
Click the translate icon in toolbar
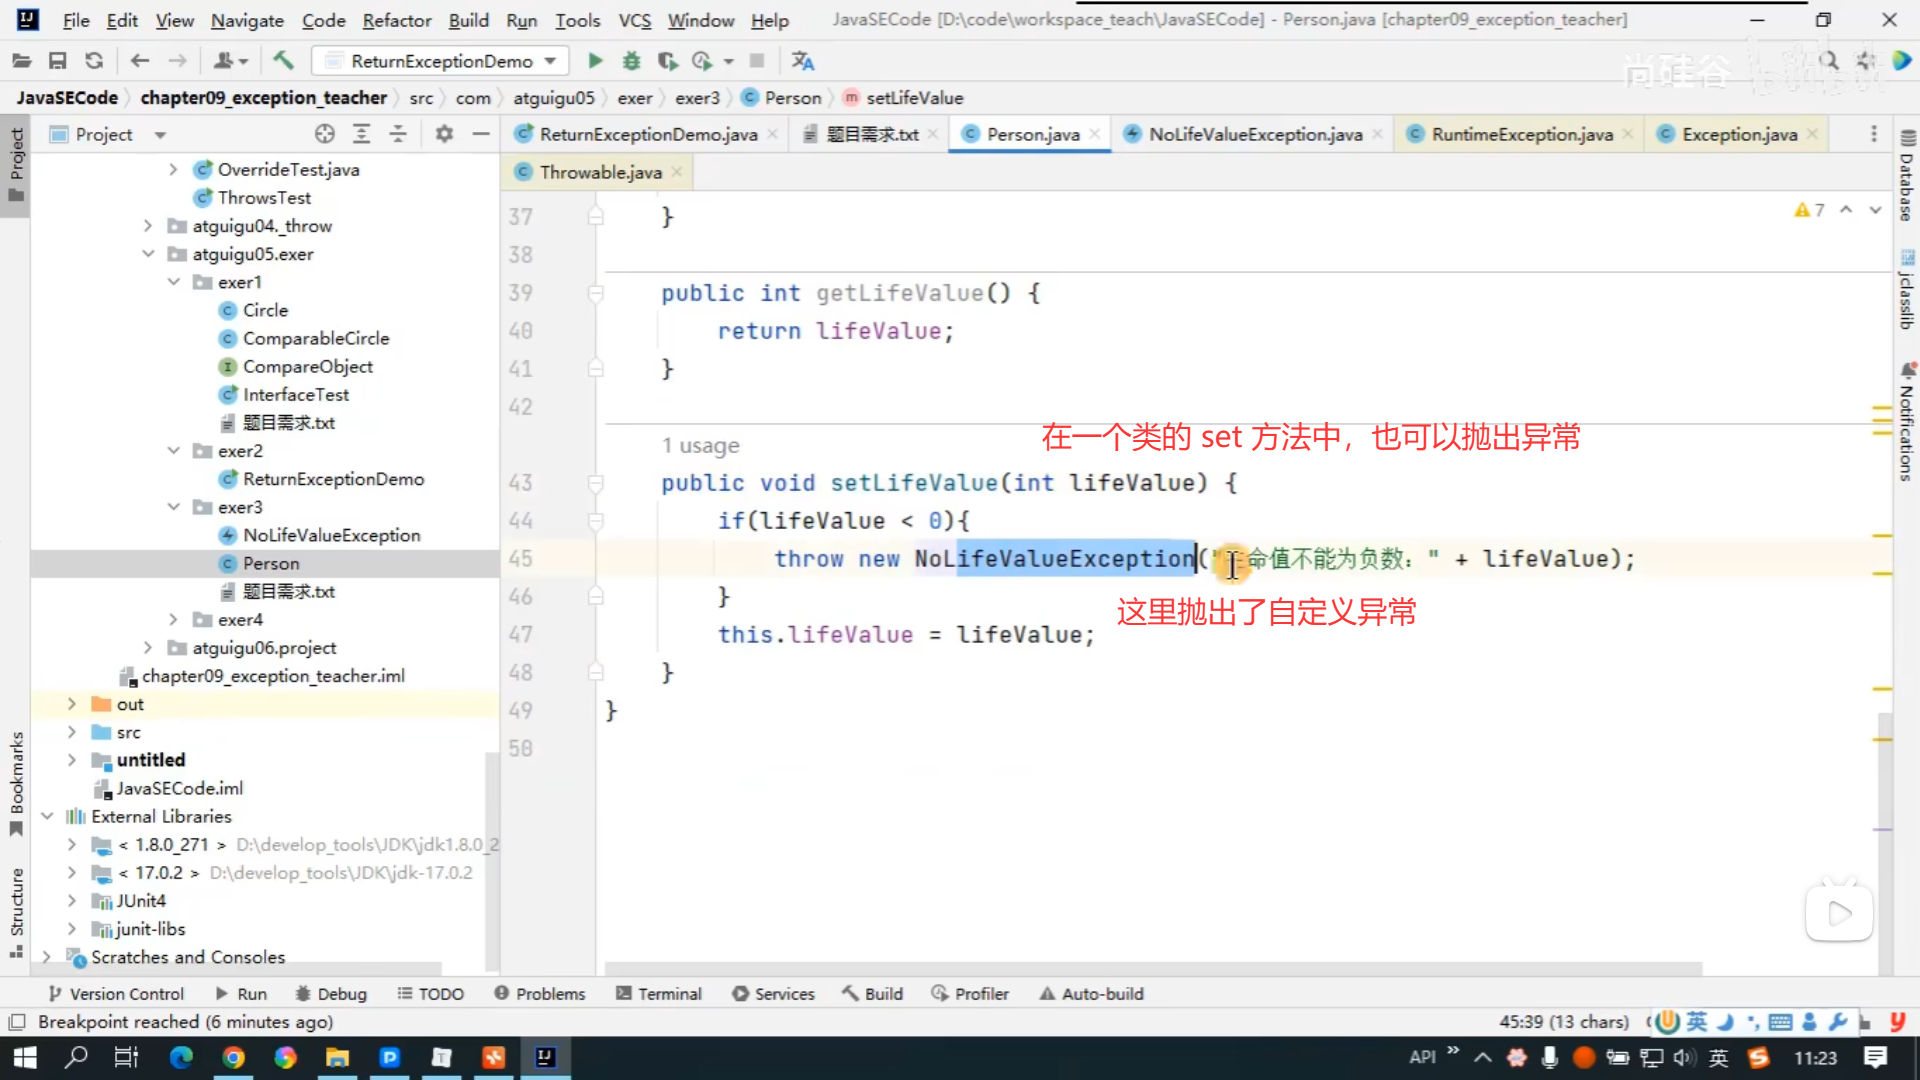802,61
